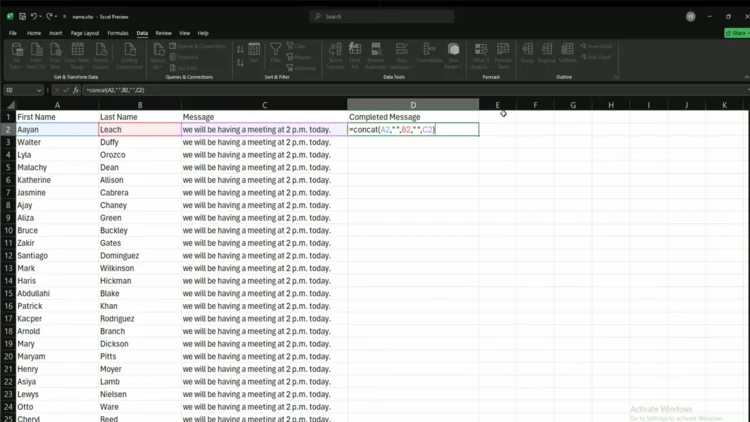Expand the formula bar
The width and height of the screenshot is (750, 422).
[748, 90]
